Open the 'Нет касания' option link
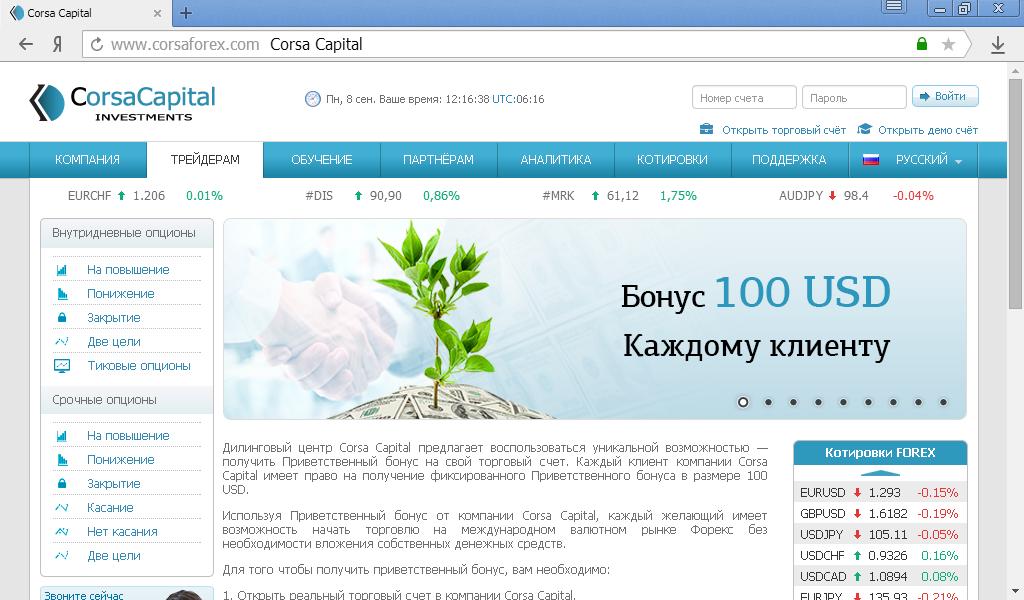This screenshot has width=1024, height=600. [122, 531]
